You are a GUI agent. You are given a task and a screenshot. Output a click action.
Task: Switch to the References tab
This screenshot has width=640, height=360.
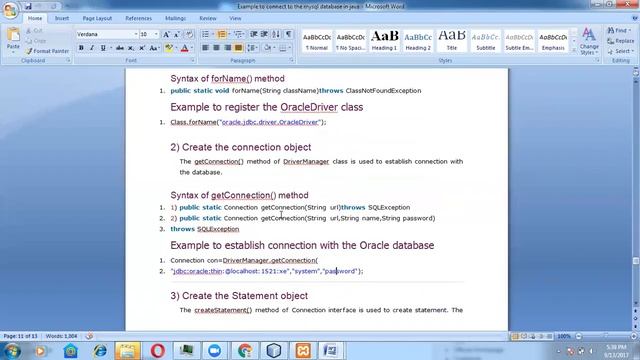click(138, 18)
